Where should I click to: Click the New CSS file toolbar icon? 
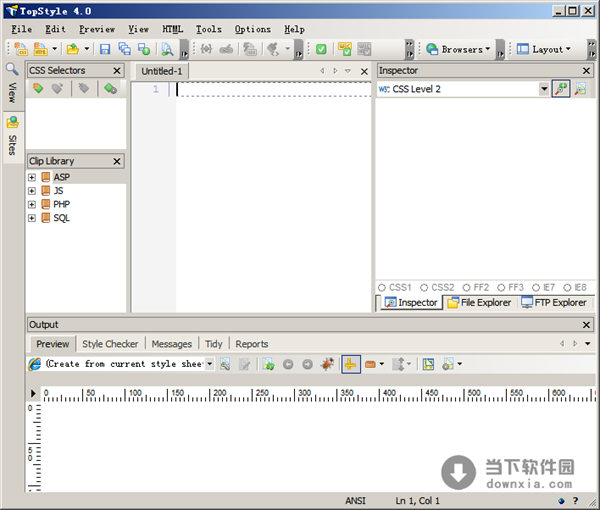click(x=21, y=49)
